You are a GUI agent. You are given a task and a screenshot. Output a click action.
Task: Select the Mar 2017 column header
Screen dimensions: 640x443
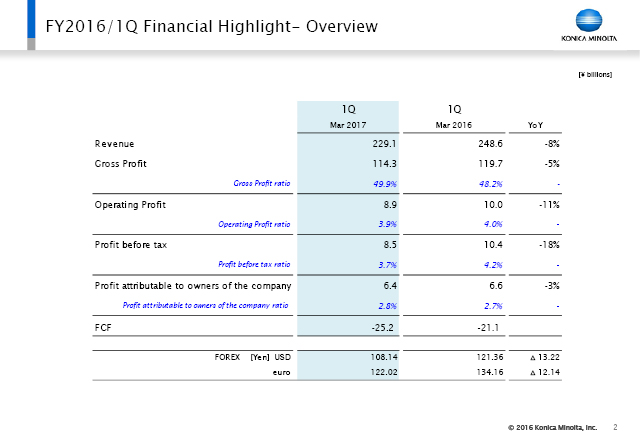(x=348, y=125)
